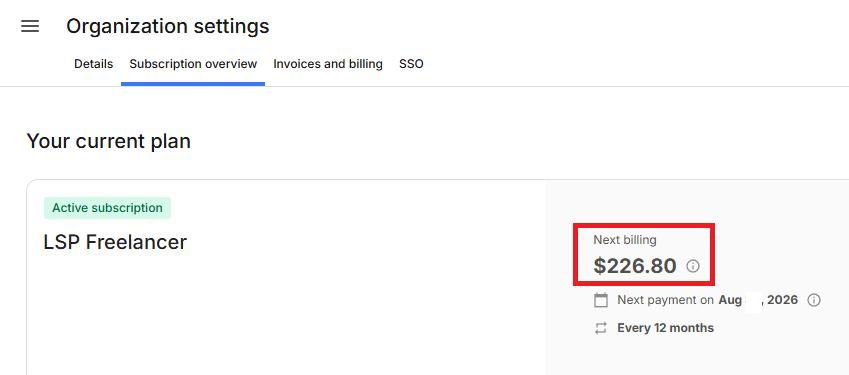
Task: Click the Next payment on text
Action: 665,300
